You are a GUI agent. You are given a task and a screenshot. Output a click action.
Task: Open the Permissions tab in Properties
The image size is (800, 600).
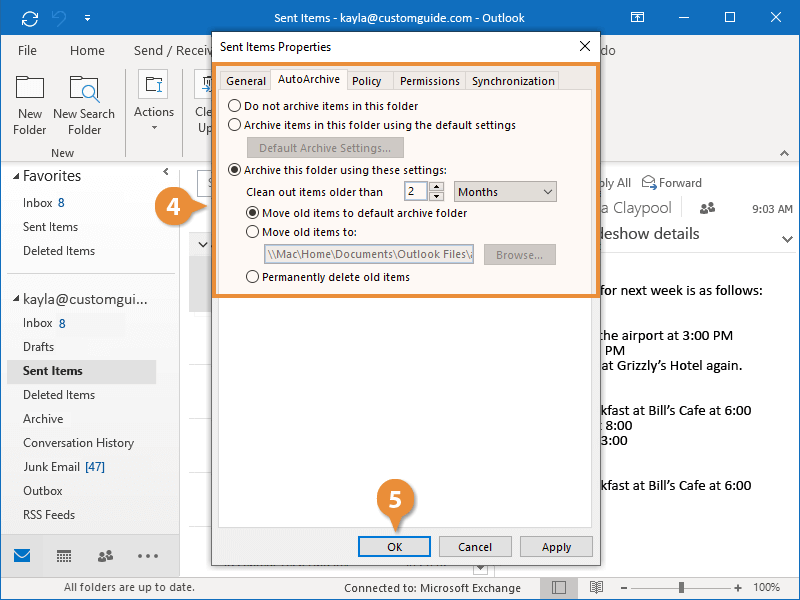pyautogui.click(x=430, y=81)
